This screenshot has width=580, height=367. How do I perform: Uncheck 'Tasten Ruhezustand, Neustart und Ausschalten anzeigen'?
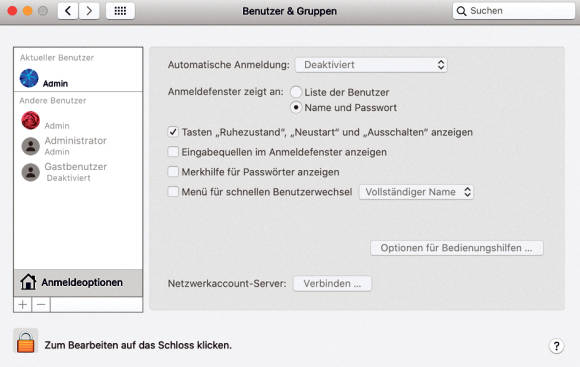point(173,132)
